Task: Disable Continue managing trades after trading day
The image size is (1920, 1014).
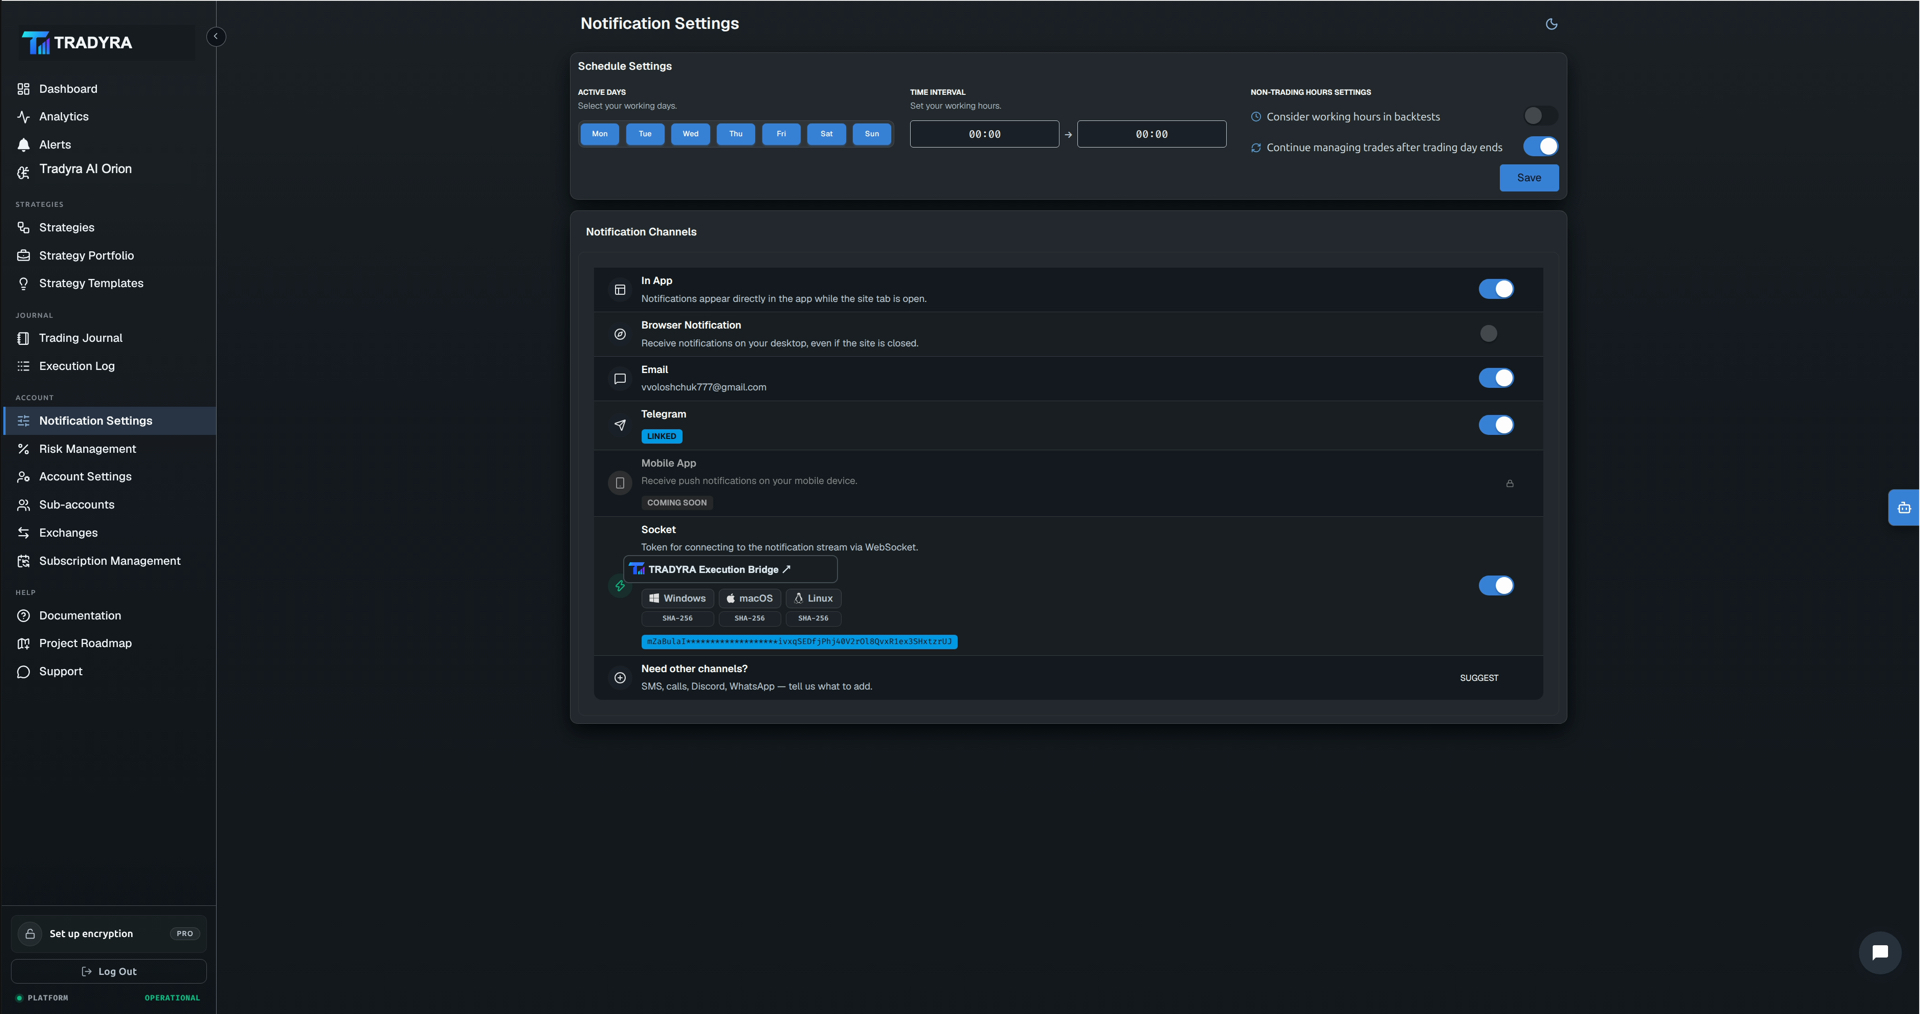Action: tap(1540, 146)
